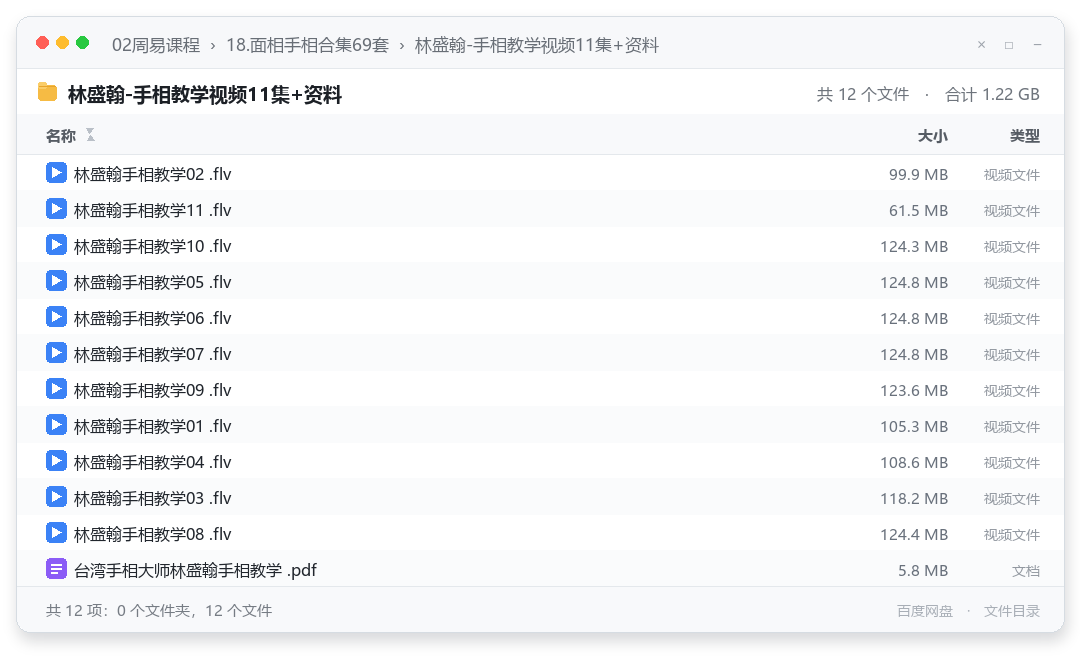
Task: Click the video icon for 林盛翰手相教学05 .flv
Action: 56,280
